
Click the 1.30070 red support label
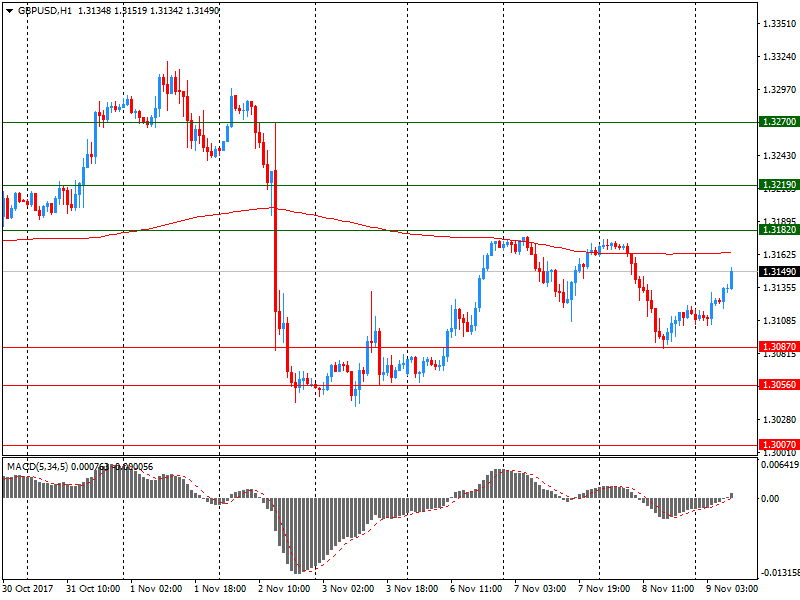tap(779, 445)
